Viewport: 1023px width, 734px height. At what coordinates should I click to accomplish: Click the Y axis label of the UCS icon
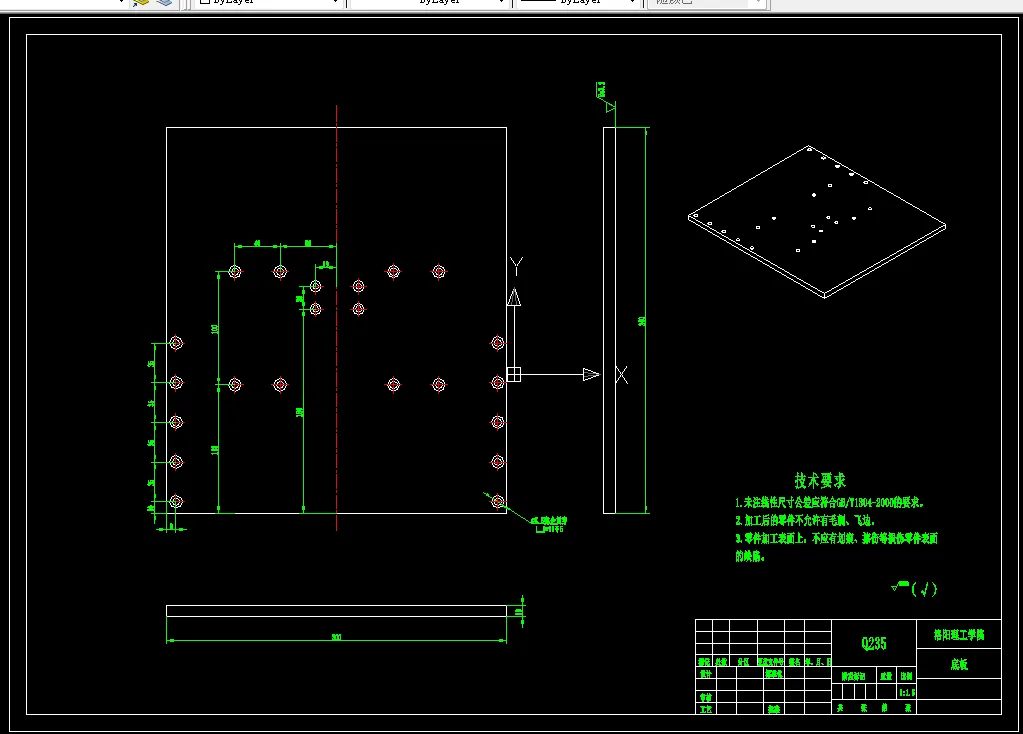point(517,266)
